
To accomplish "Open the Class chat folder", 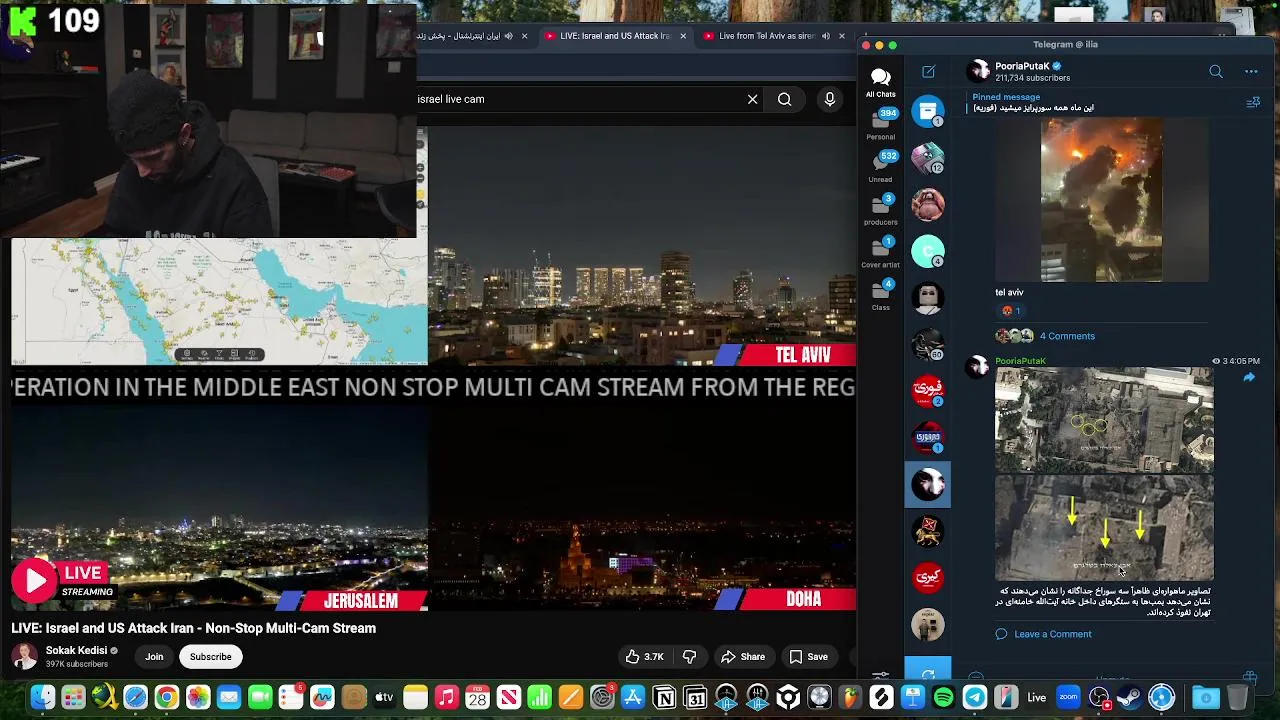I will click(880, 295).
